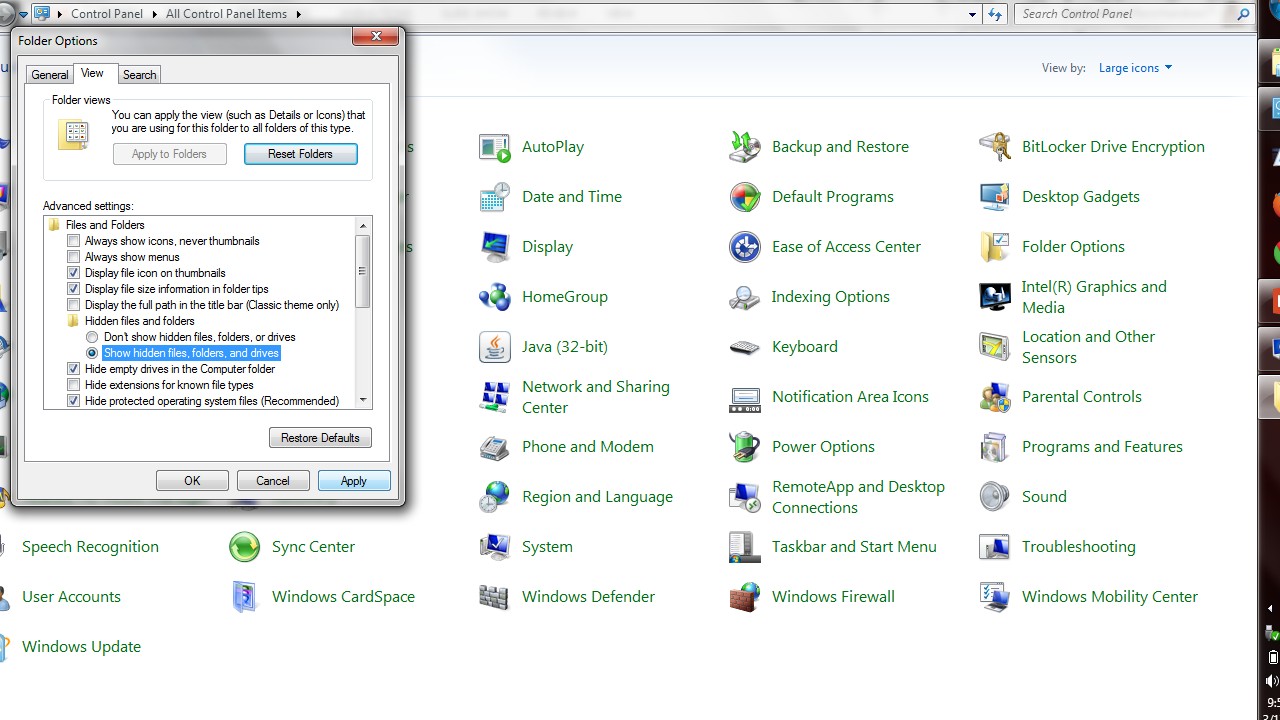Image resolution: width=1280 pixels, height=720 pixels.
Task: Open the Sync Center icon
Action: [245, 547]
